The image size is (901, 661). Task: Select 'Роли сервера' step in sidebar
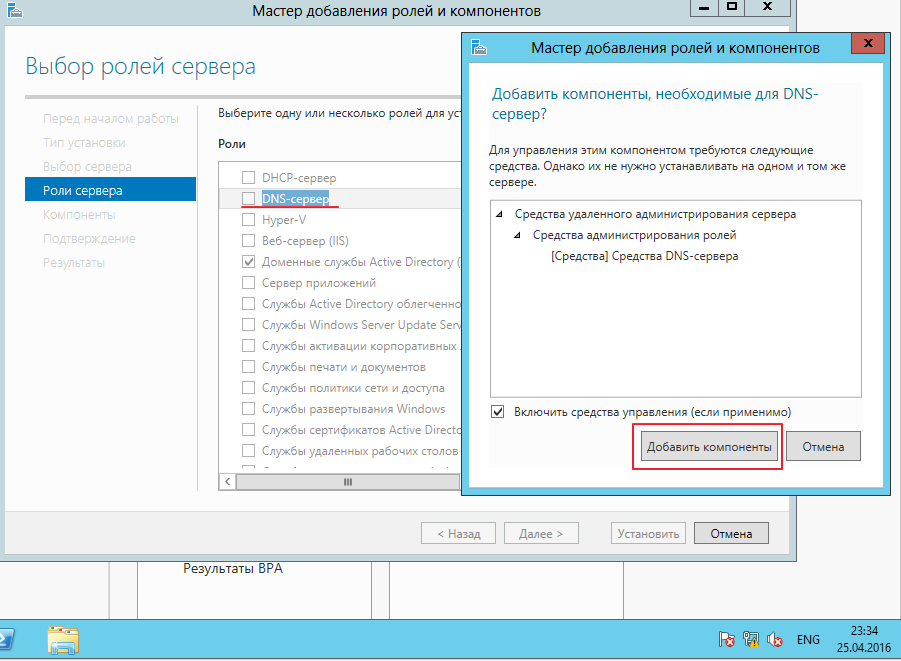click(x=110, y=190)
